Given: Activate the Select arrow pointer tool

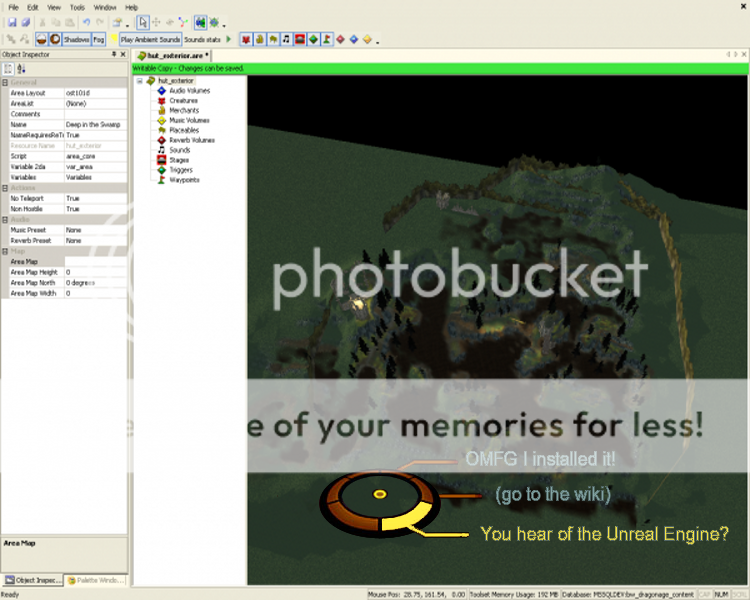Looking at the screenshot, I should pyautogui.click(x=143, y=22).
